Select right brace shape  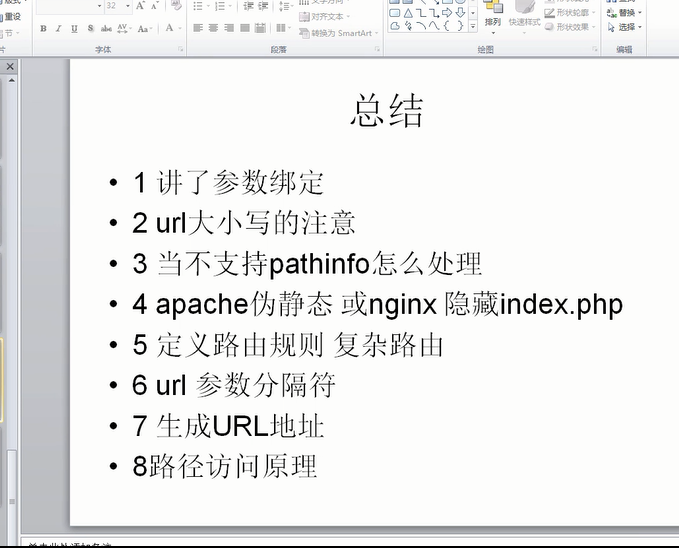460,26
